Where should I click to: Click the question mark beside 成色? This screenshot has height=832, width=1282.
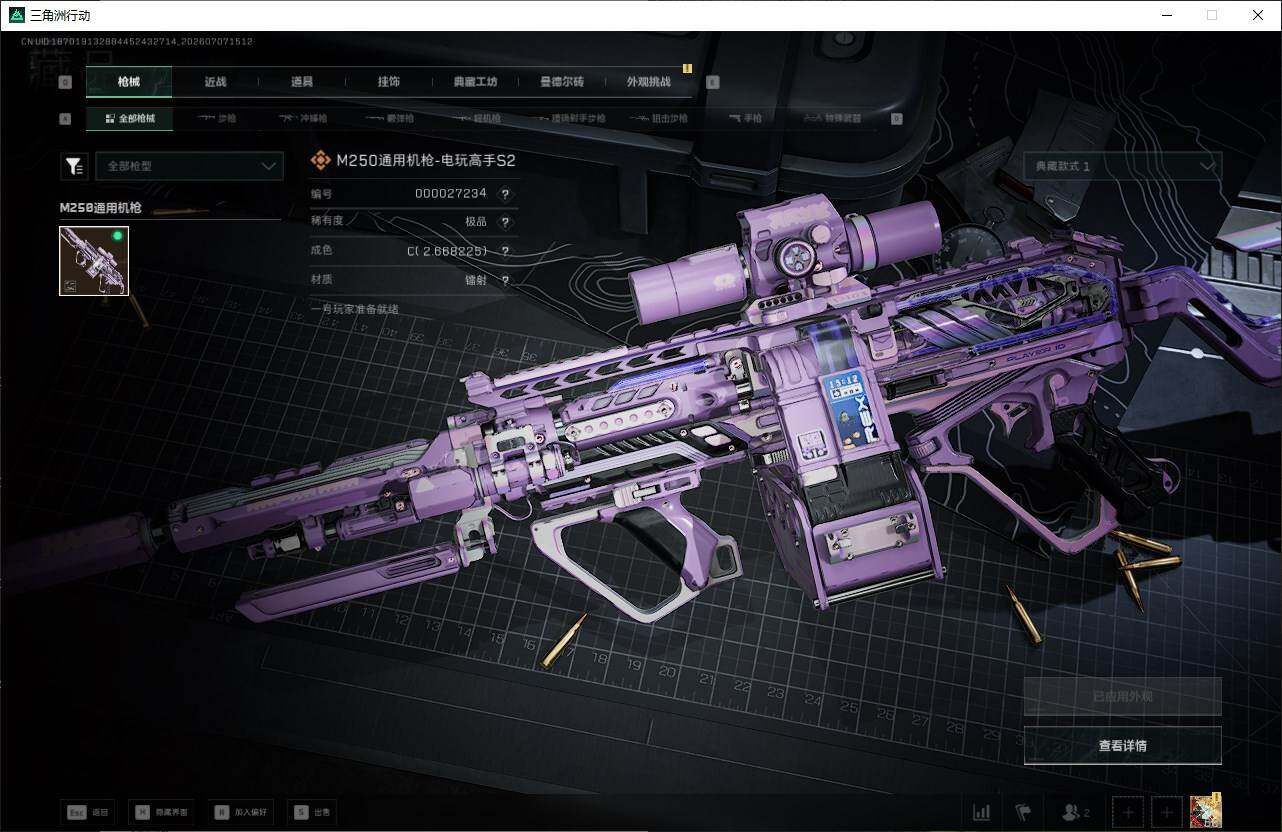click(x=505, y=252)
